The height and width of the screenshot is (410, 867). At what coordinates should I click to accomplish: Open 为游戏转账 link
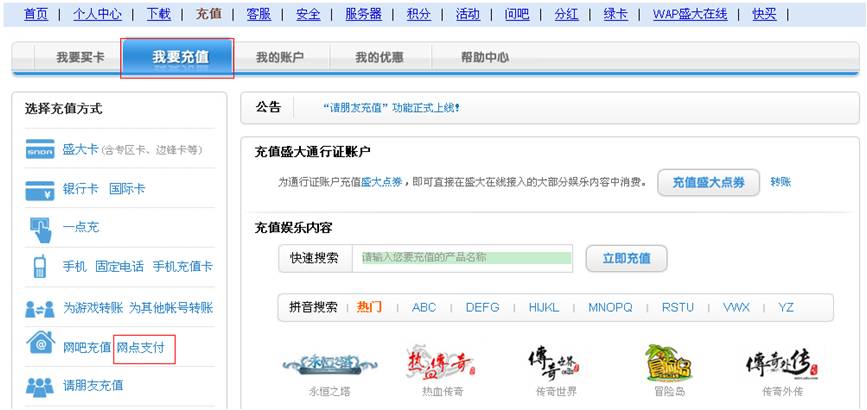93,308
